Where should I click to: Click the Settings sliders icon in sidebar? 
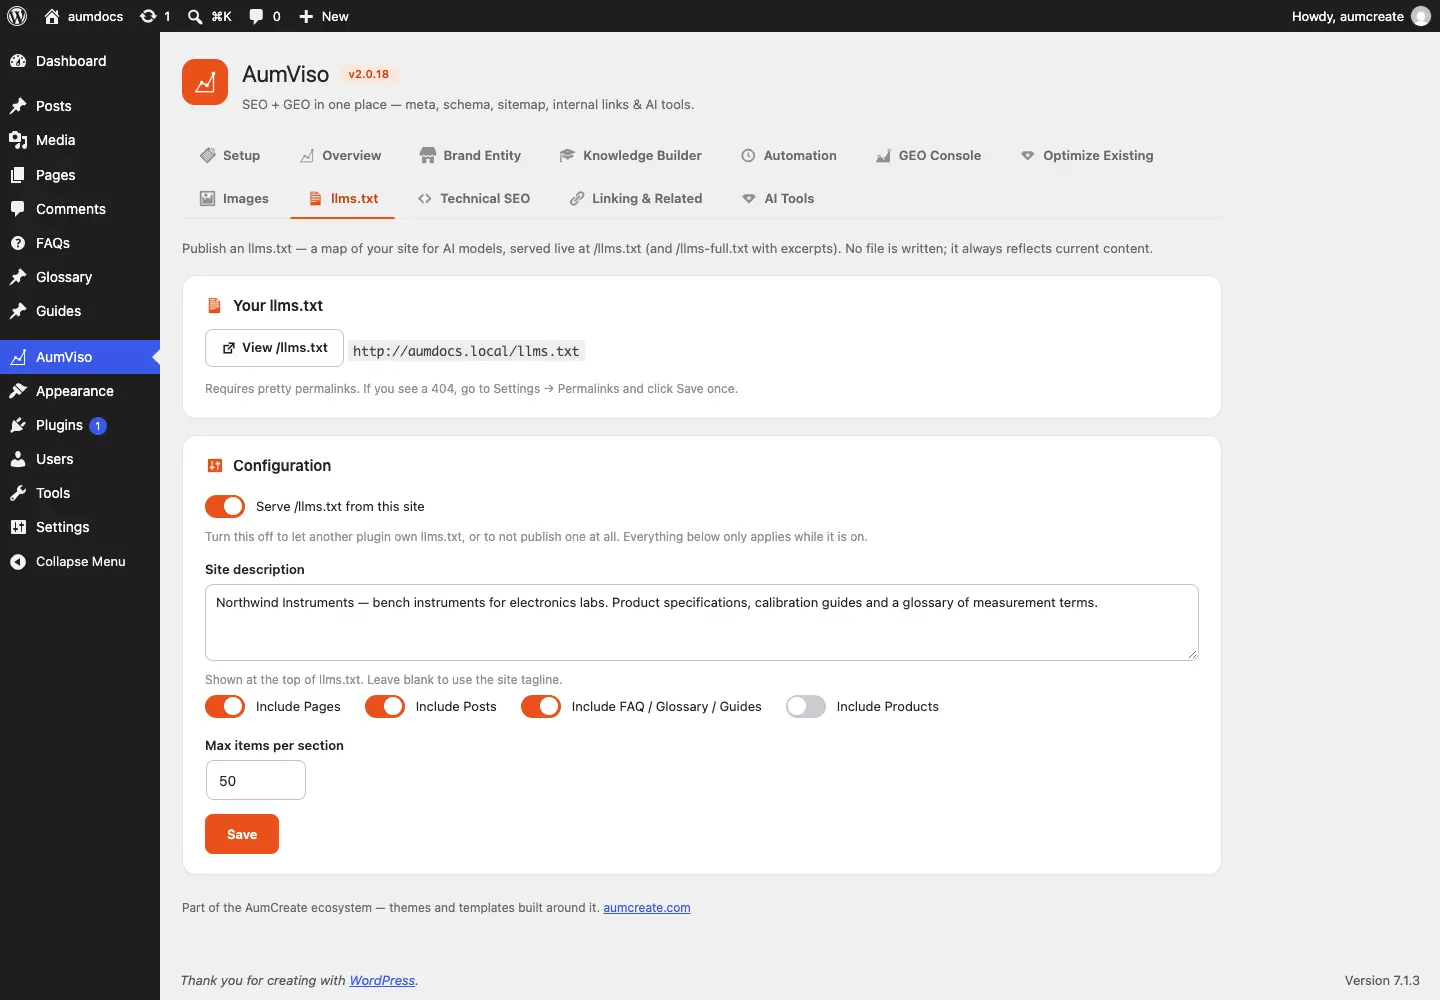18,527
